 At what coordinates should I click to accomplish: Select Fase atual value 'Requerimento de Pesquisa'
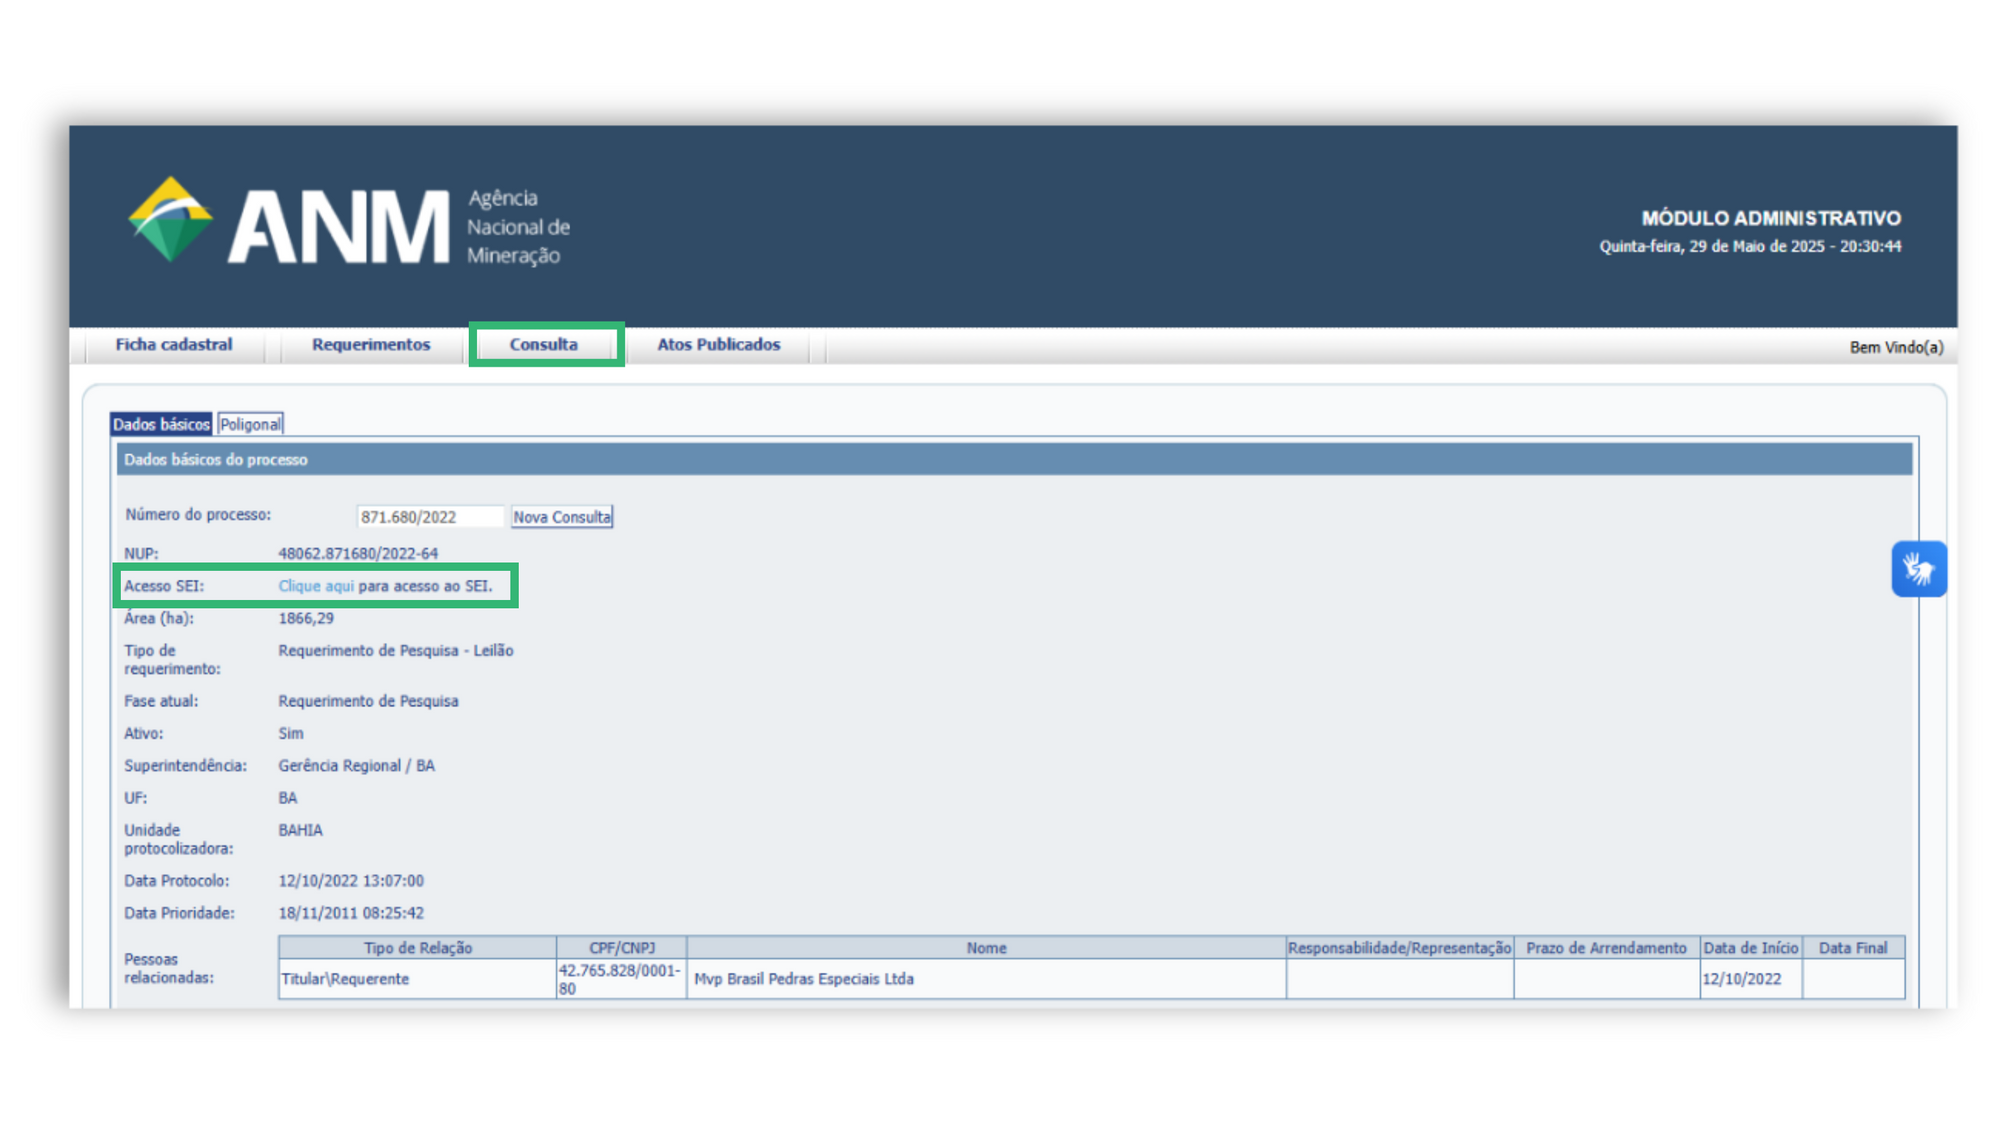[368, 701]
